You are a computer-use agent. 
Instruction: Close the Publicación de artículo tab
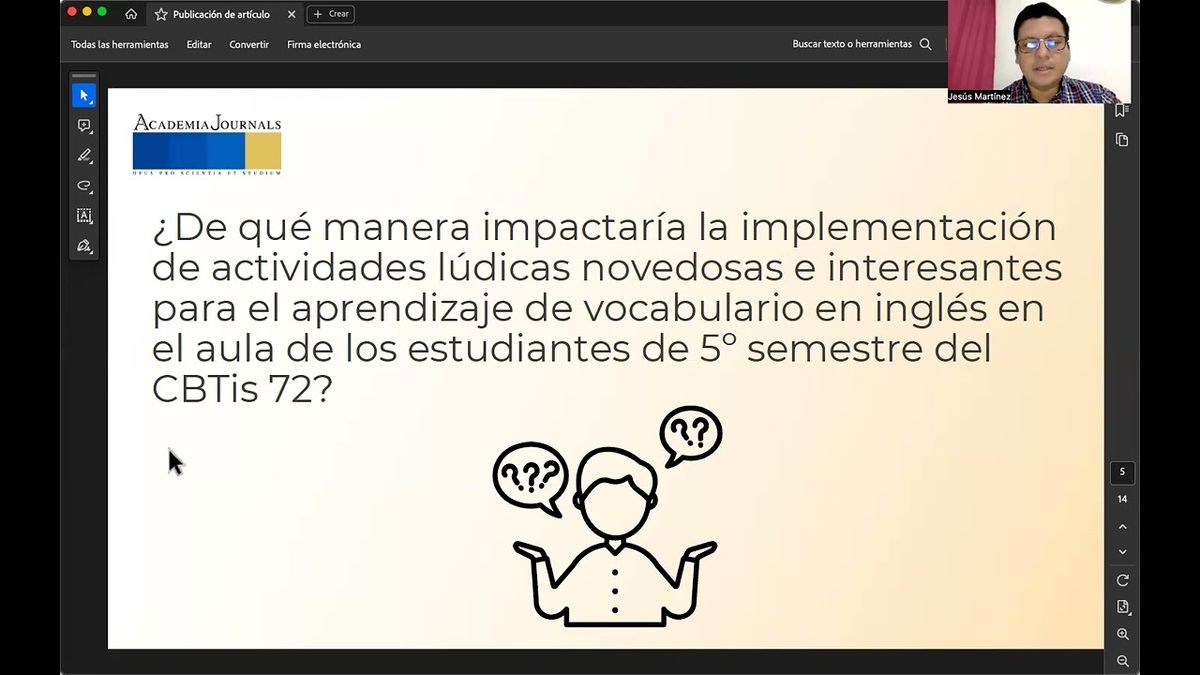coord(292,14)
